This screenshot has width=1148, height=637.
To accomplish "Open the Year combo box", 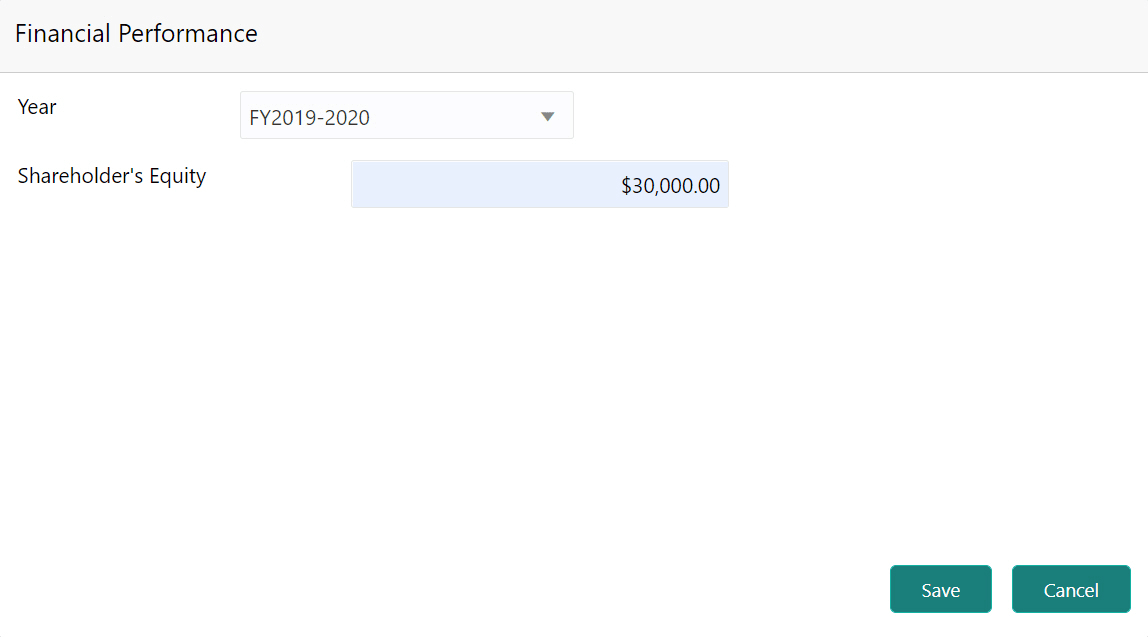I will pos(406,116).
